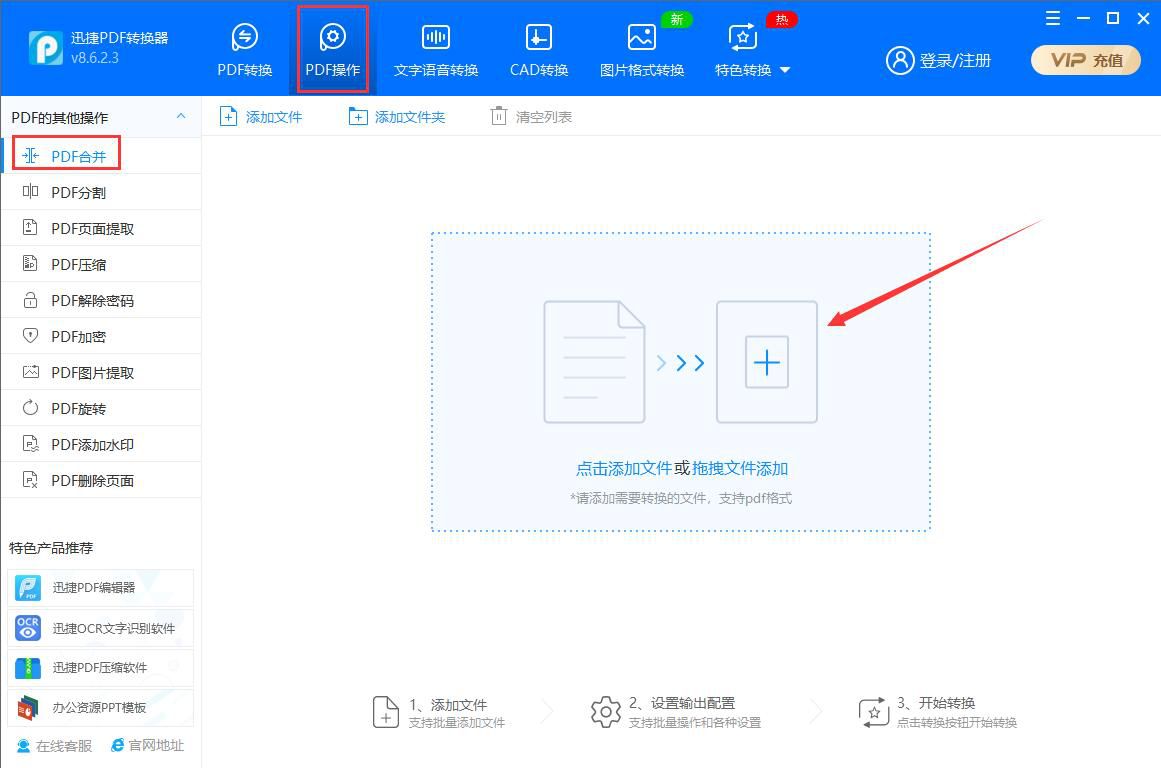Click the PDF添加水印 icon
This screenshot has width=1161, height=768.
30,444
